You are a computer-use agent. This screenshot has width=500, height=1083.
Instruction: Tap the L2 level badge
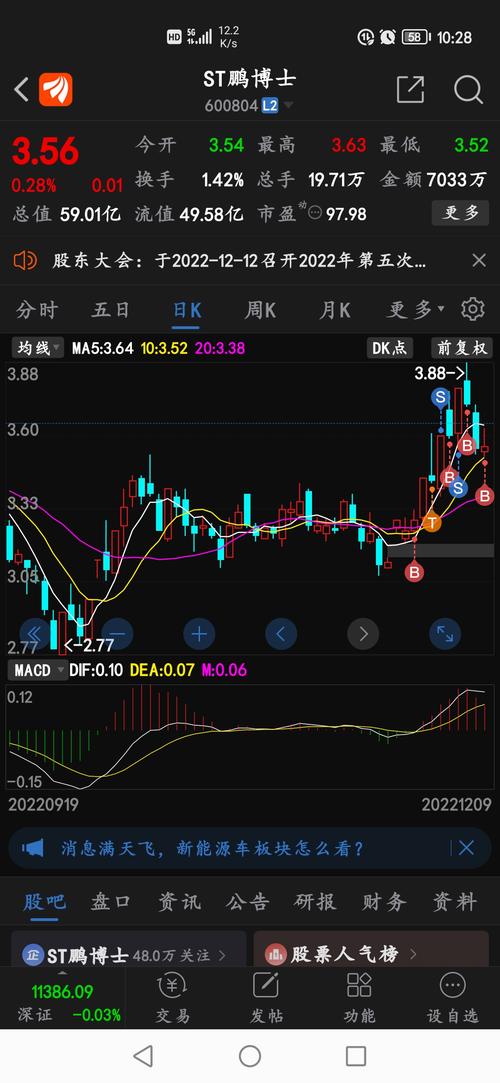(269, 106)
